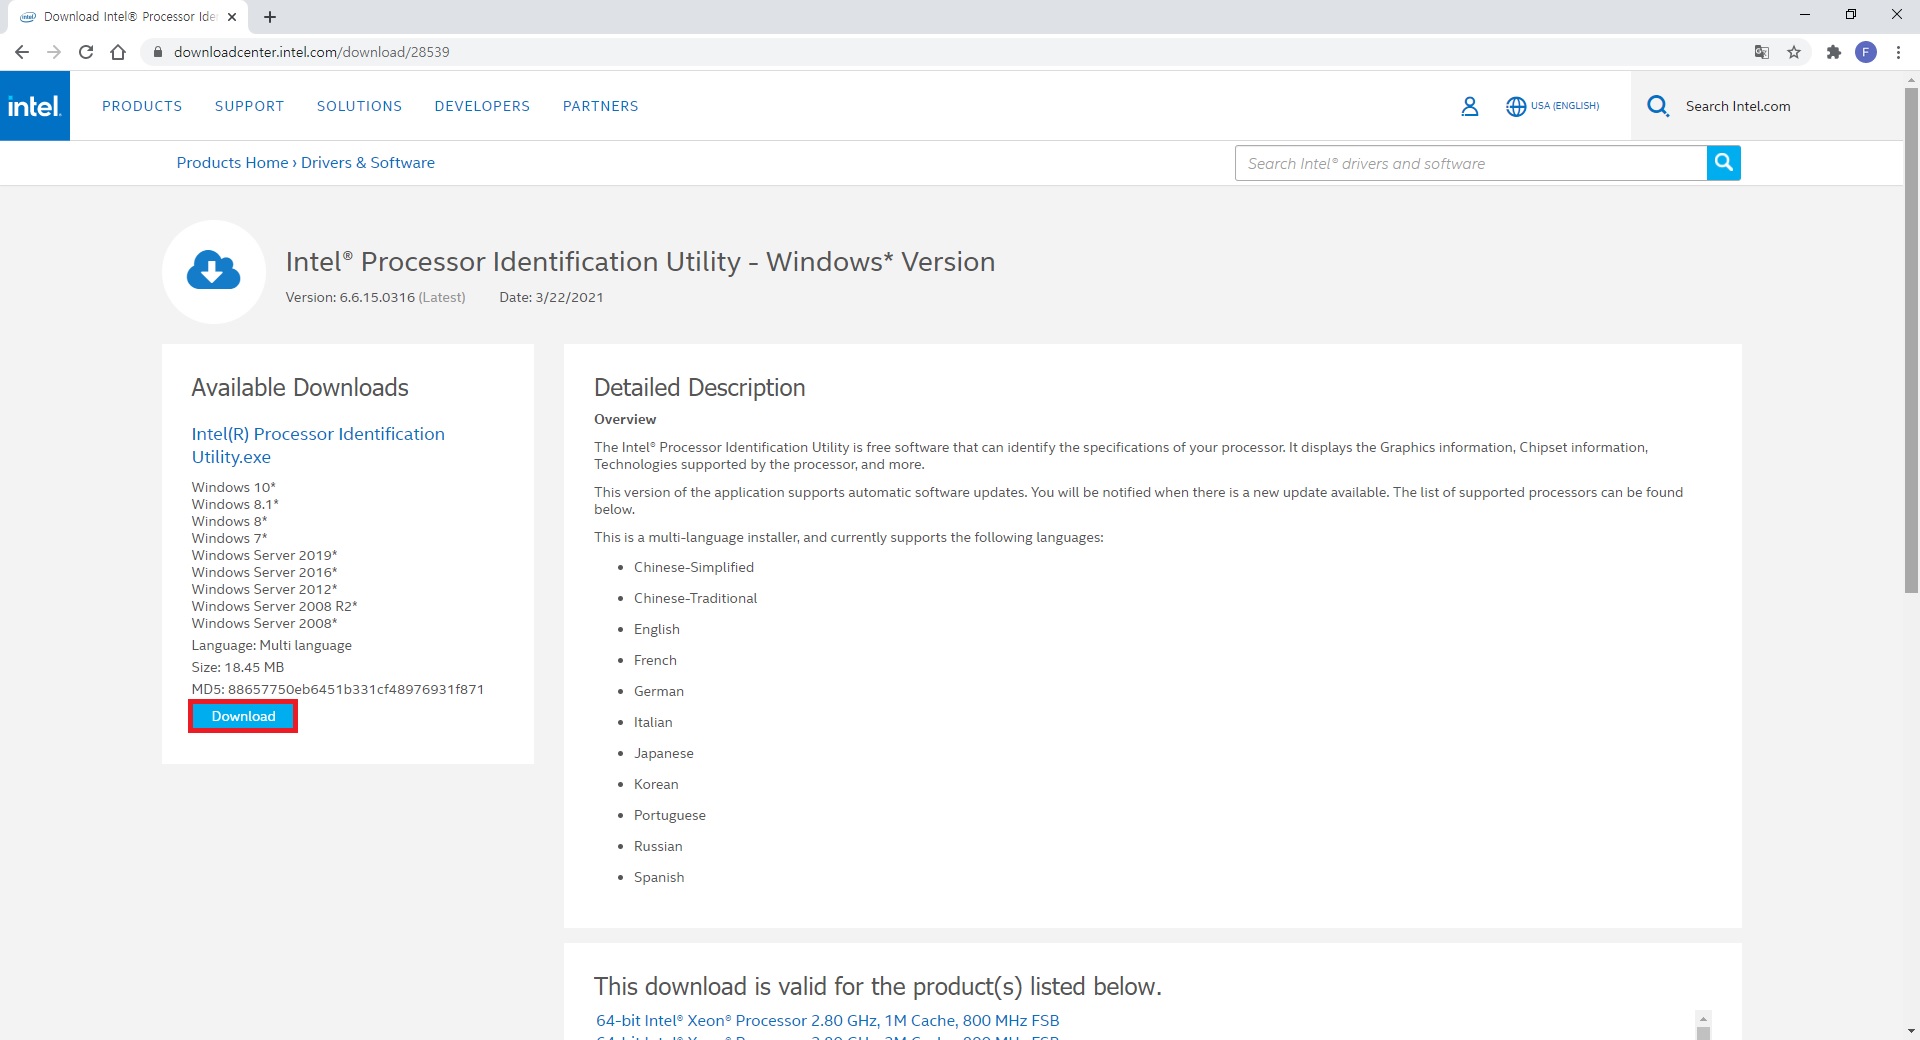
Task: Open Intel(R) Processor Identification Utility.exe link
Action: (x=318, y=445)
